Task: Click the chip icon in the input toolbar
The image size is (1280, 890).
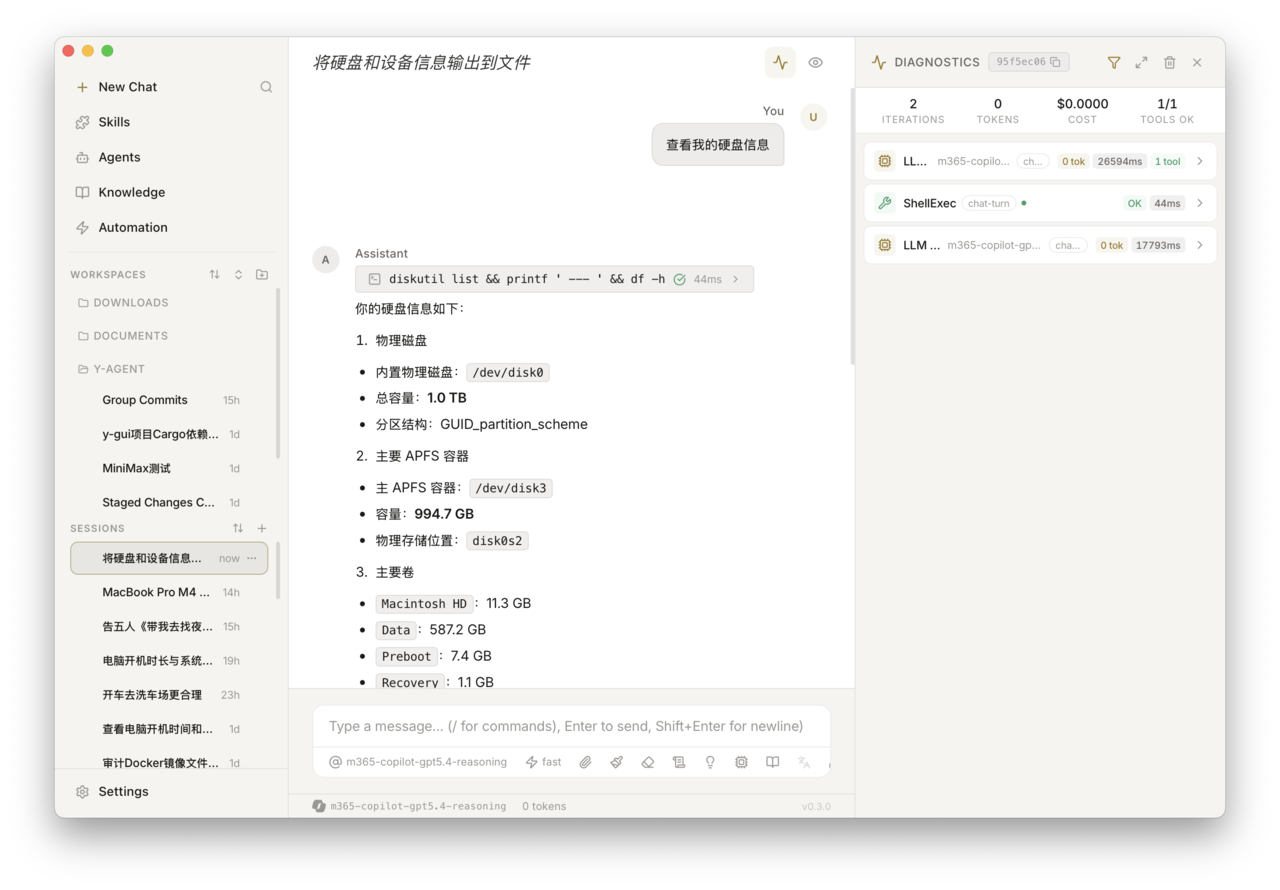Action: tap(741, 762)
